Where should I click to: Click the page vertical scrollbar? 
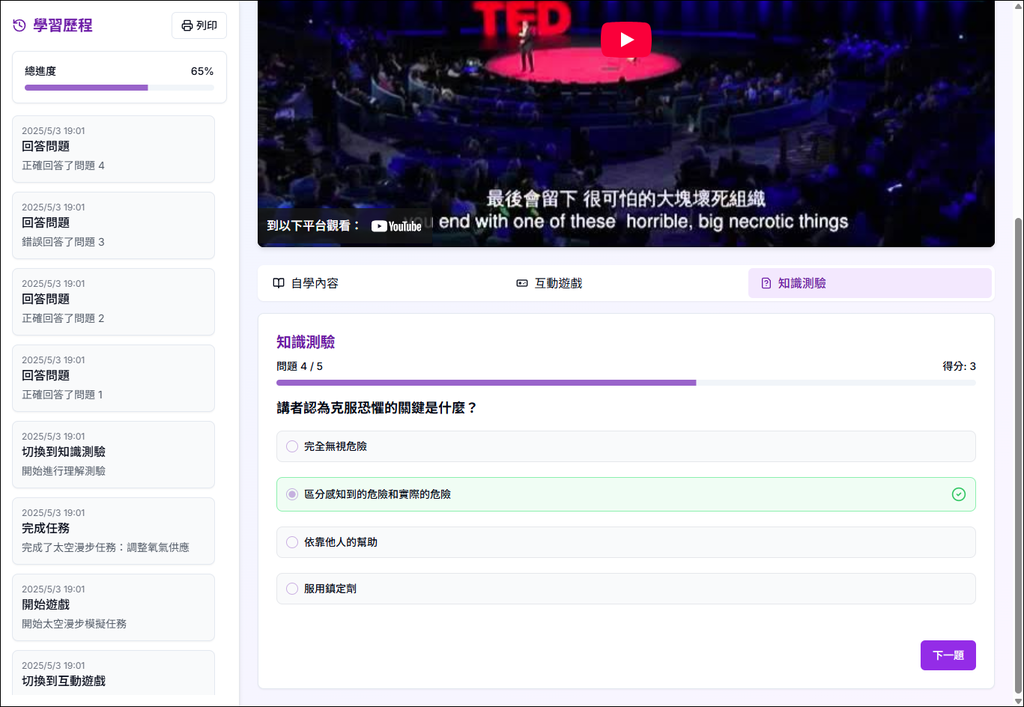click(1017, 457)
